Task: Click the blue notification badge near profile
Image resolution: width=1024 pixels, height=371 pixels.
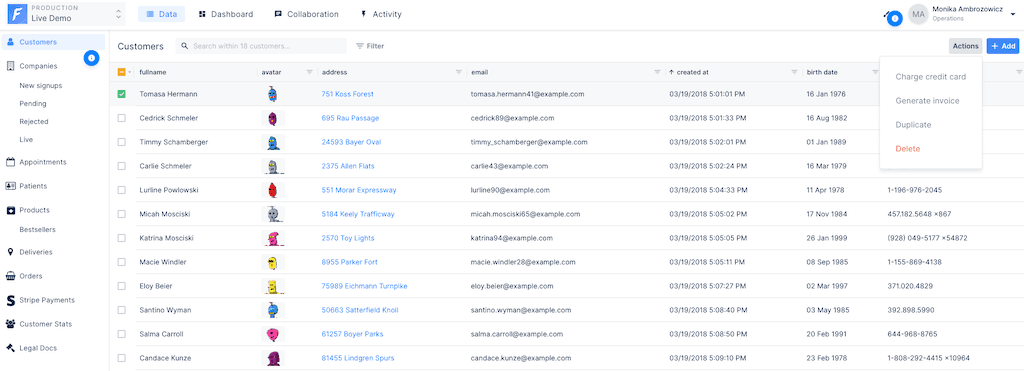Action: 895,19
